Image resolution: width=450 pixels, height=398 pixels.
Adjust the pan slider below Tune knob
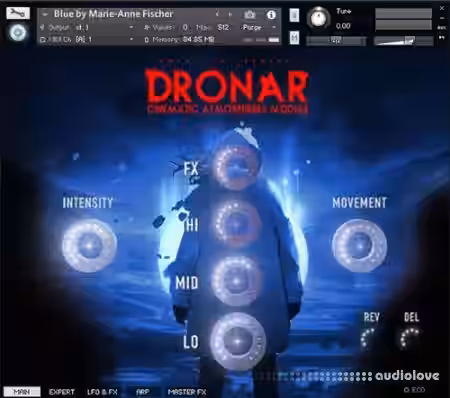coord(336,41)
